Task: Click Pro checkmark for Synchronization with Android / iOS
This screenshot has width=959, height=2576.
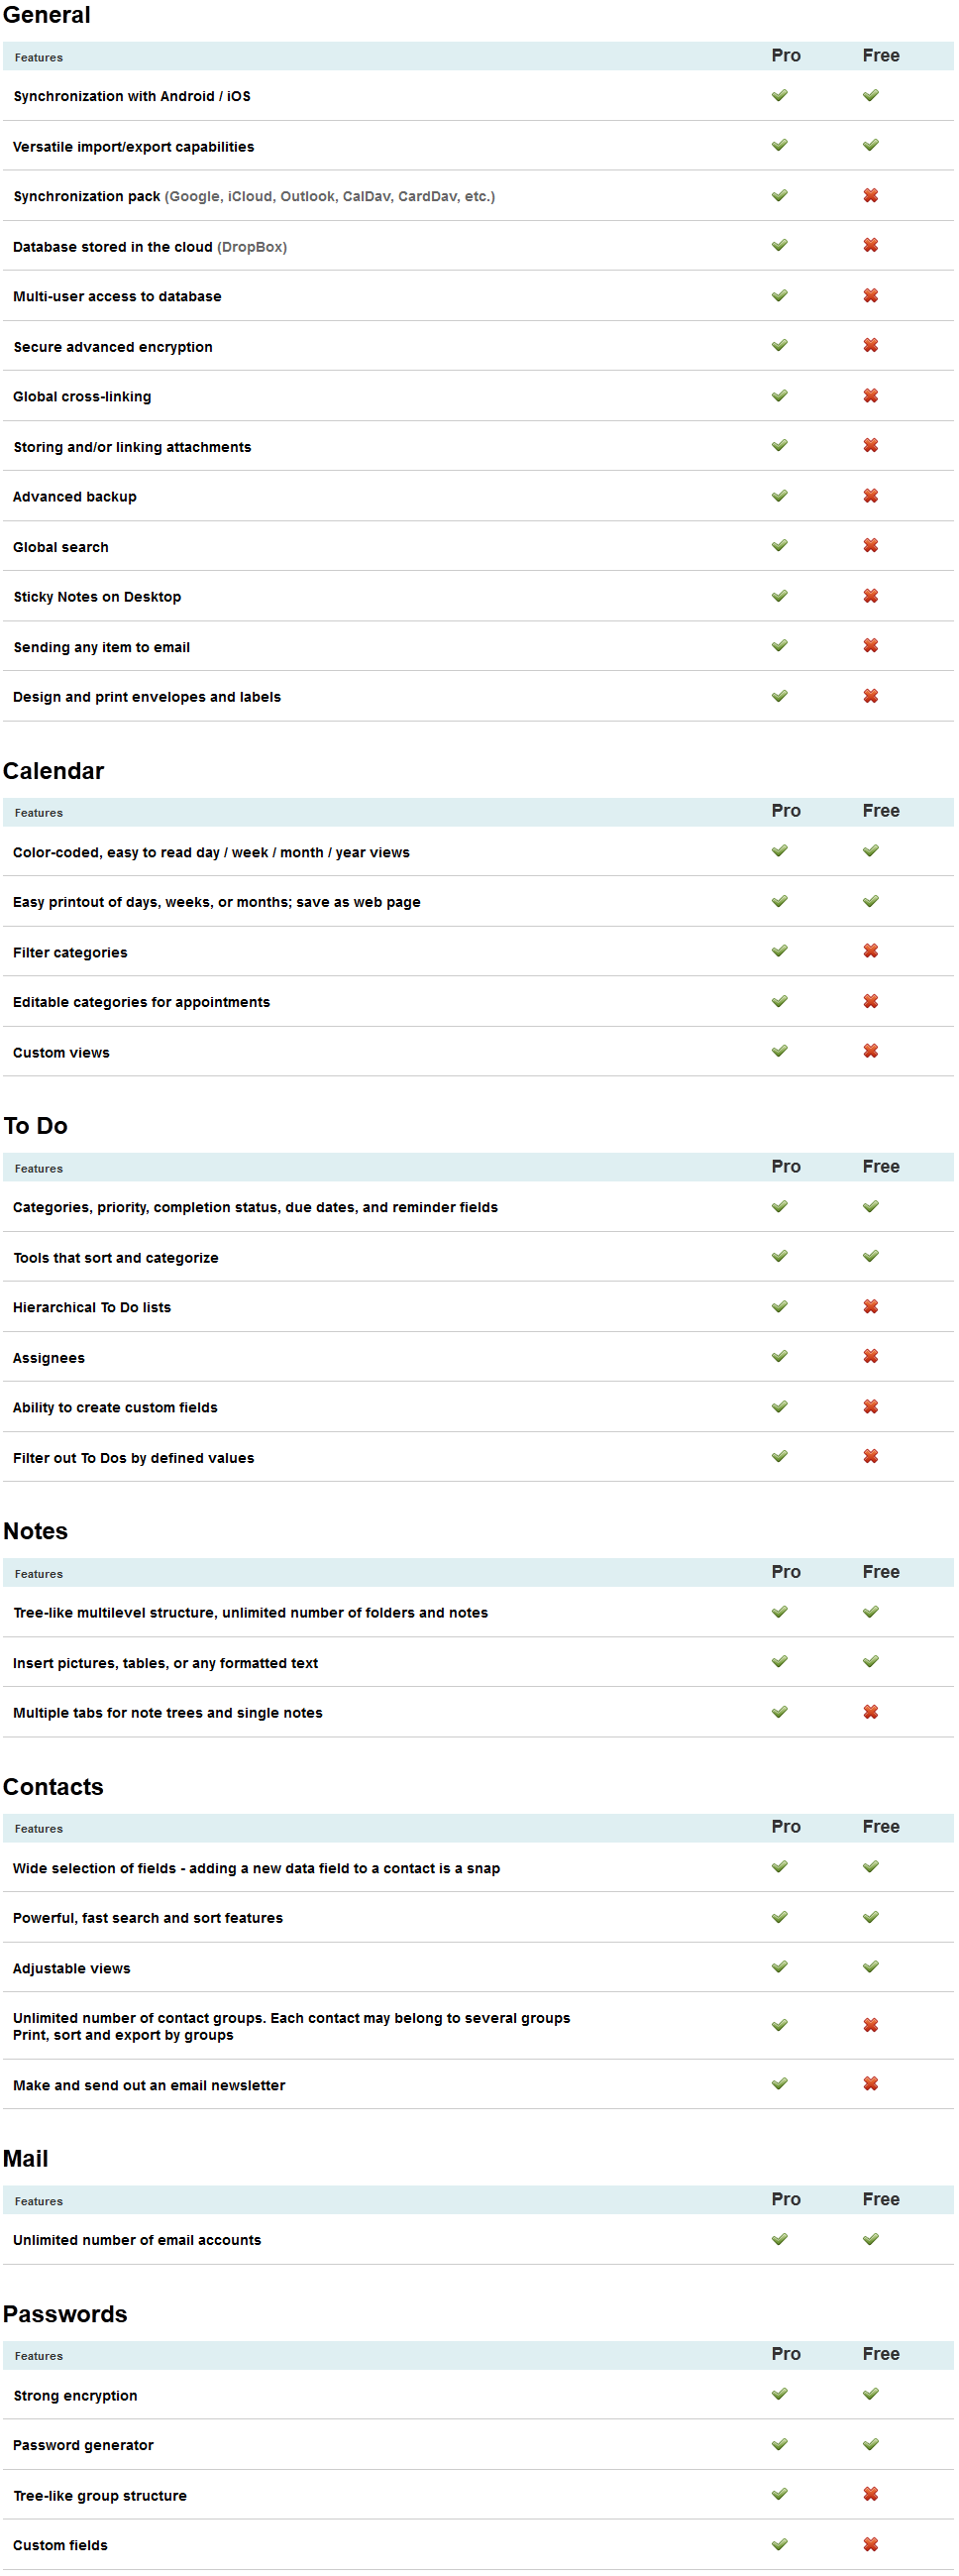Action: pos(779,96)
